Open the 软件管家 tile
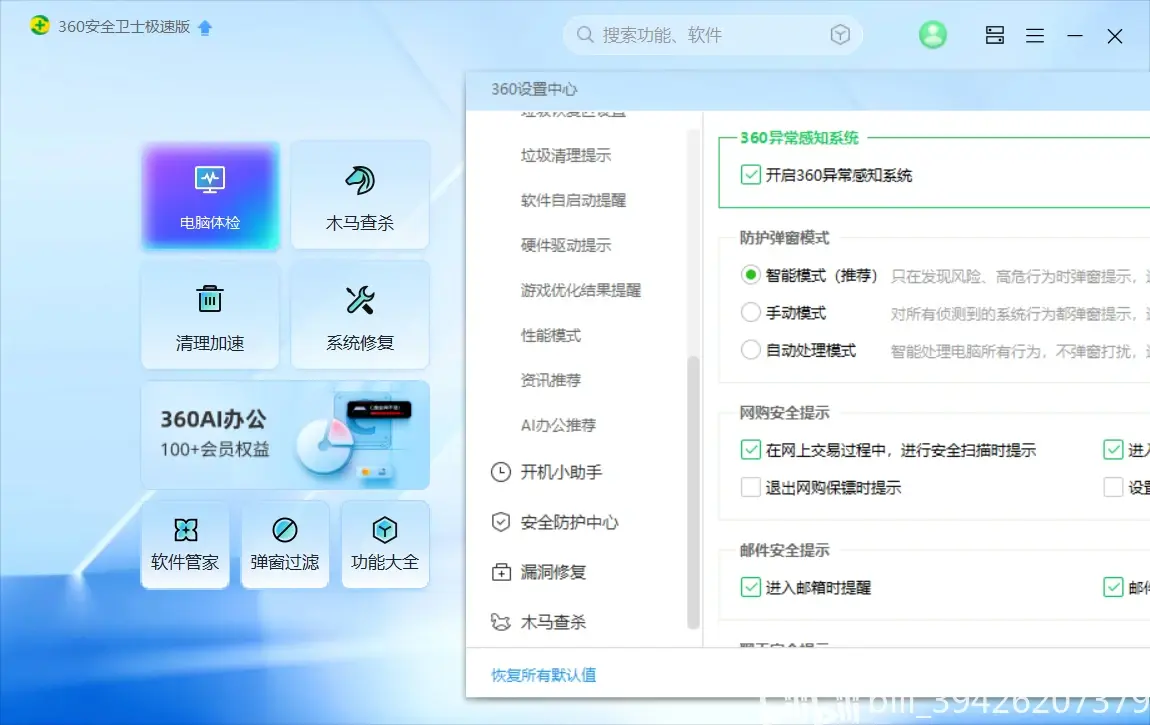1150x725 pixels. coord(185,545)
